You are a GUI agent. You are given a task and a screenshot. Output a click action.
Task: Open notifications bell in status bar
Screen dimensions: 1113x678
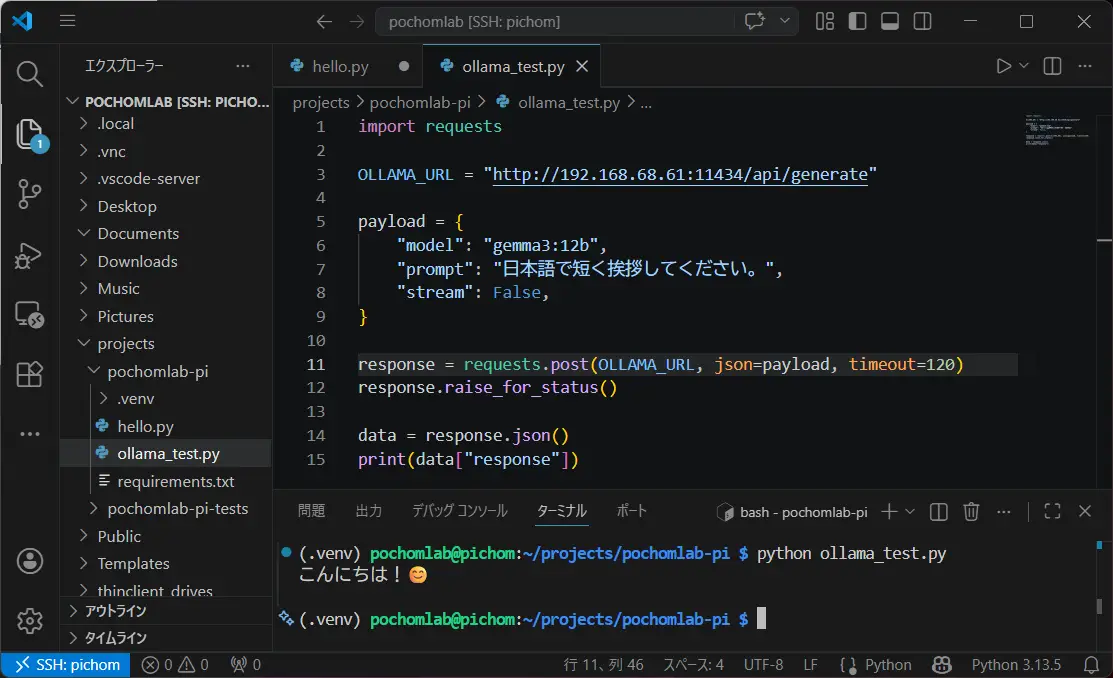pyautogui.click(x=1091, y=665)
